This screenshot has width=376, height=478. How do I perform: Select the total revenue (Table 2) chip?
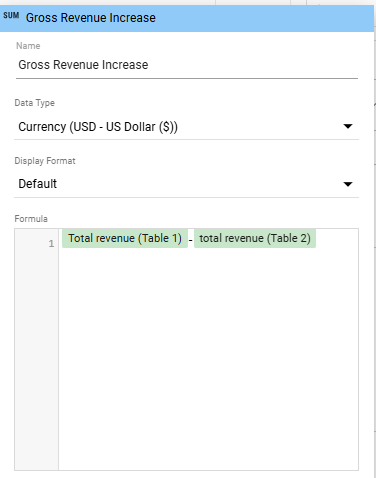255,238
